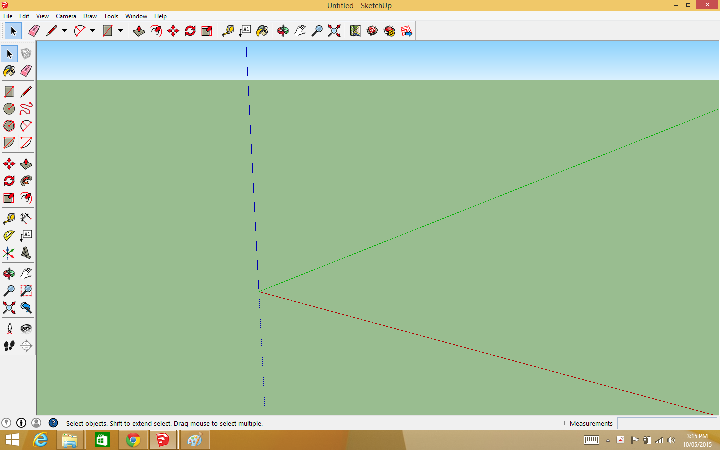Select the Move tool in top toolbar
This screenshot has width=720, height=450.
click(x=172, y=31)
